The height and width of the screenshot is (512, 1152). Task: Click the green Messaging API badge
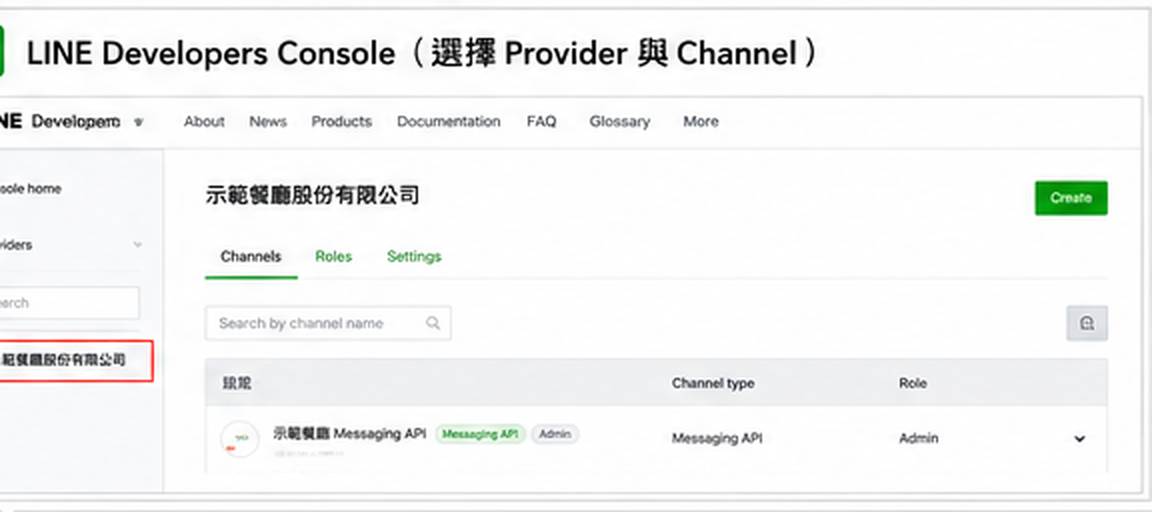tap(480, 434)
